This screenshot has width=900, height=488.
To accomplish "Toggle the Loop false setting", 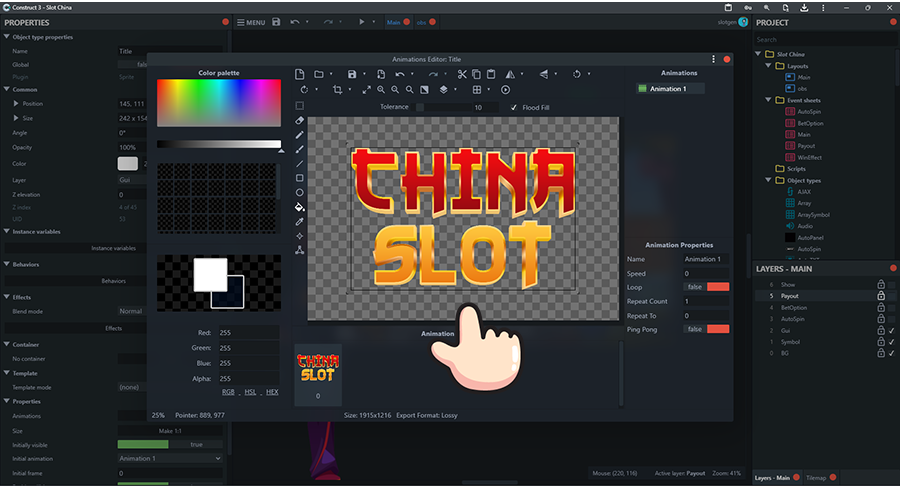I will 717,287.
